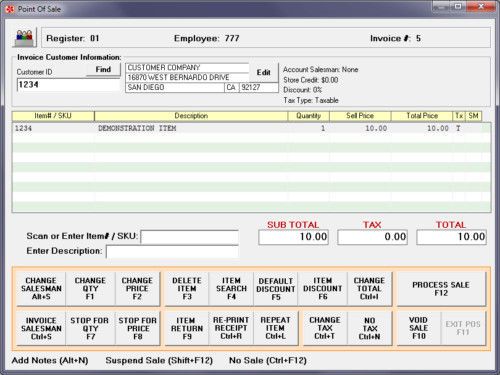500x375 pixels.
Task: Click the No Tax Ctrl+N button
Action: click(369, 328)
